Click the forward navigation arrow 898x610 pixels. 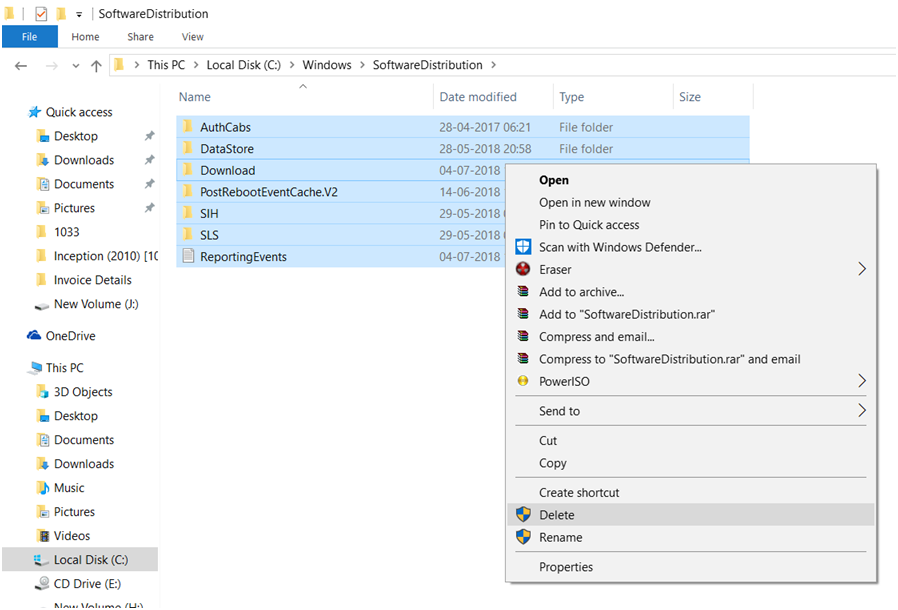tap(52, 66)
